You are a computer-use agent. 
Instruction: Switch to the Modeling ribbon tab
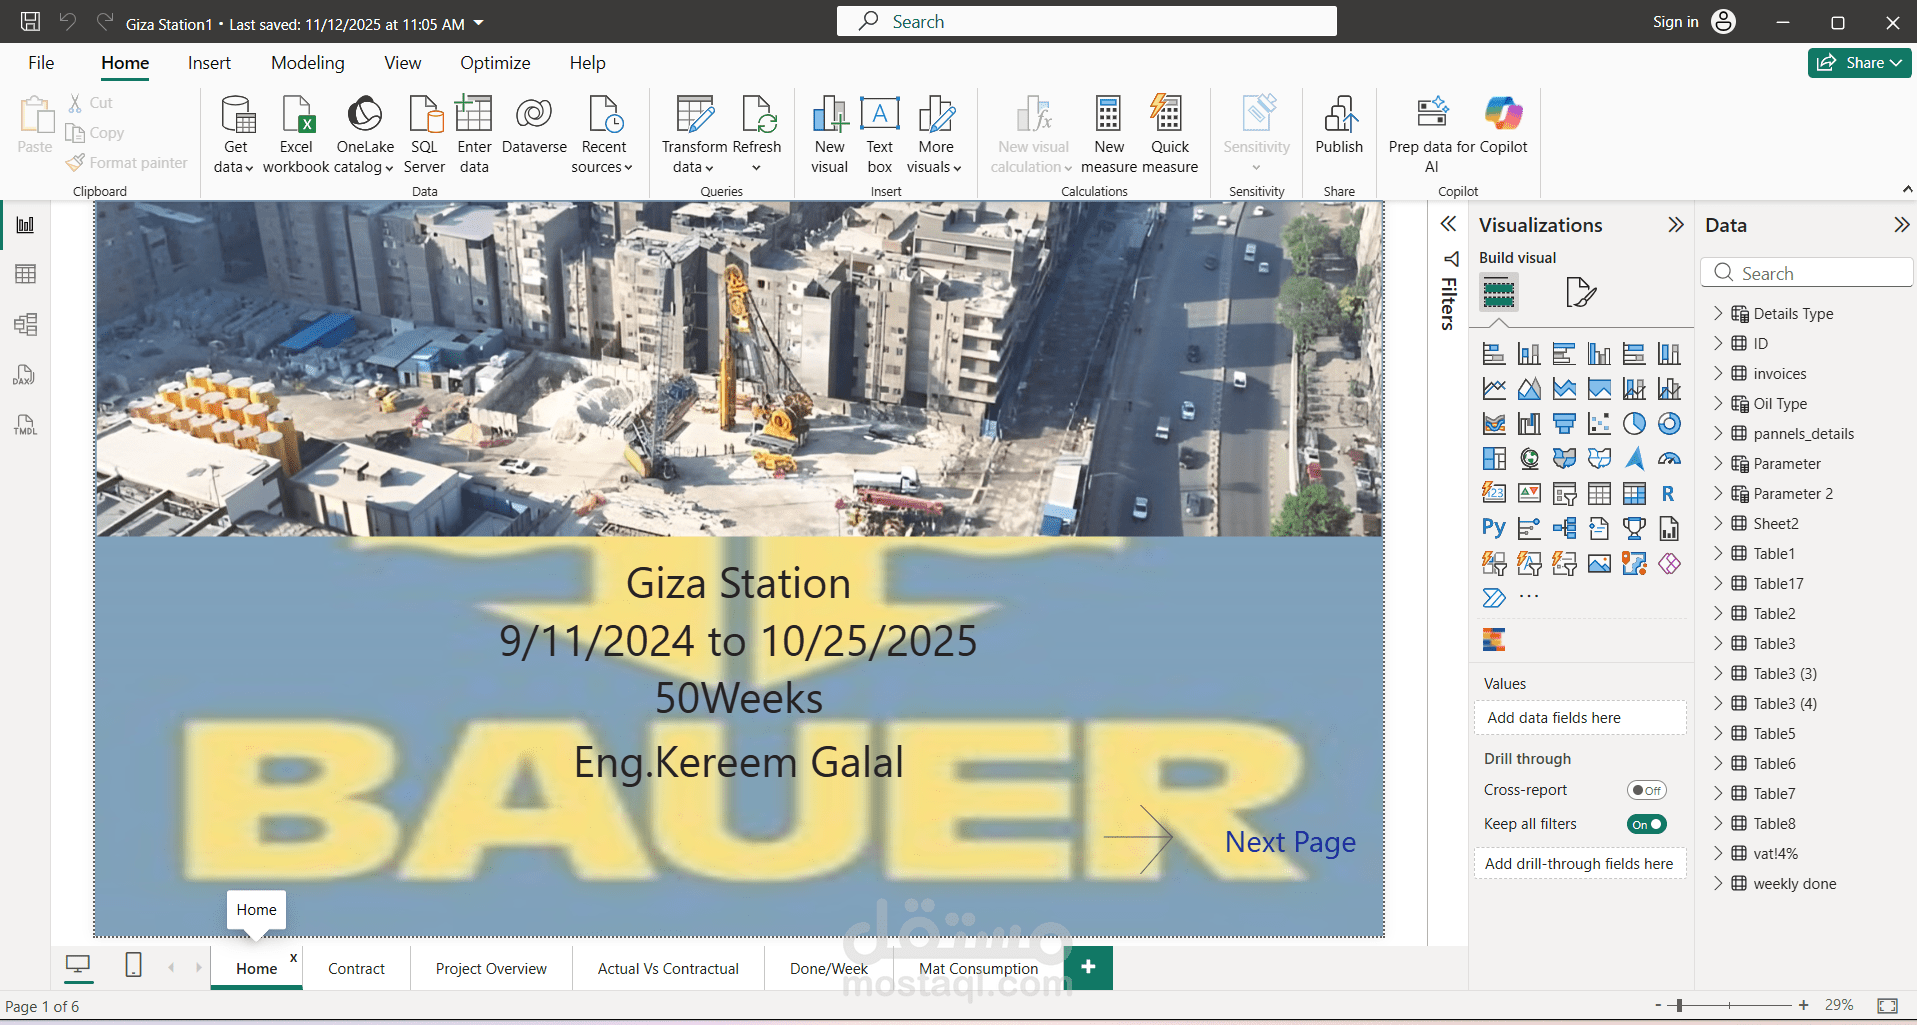(308, 63)
